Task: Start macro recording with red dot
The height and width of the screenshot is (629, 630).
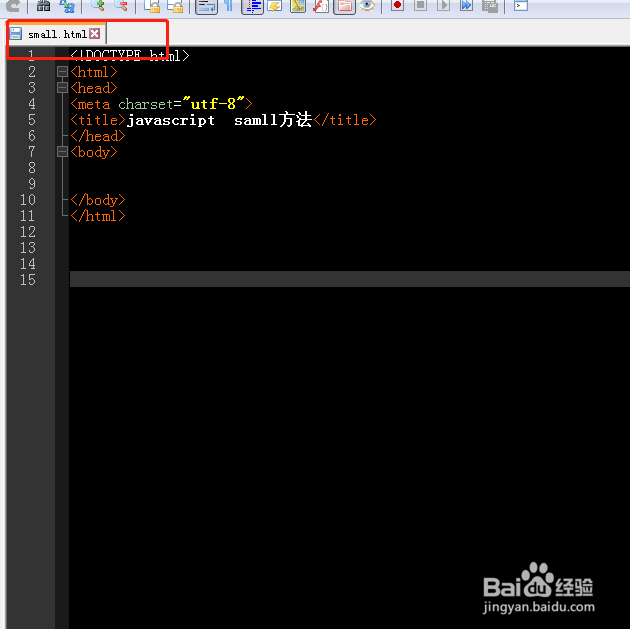Action: click(397, 5)
